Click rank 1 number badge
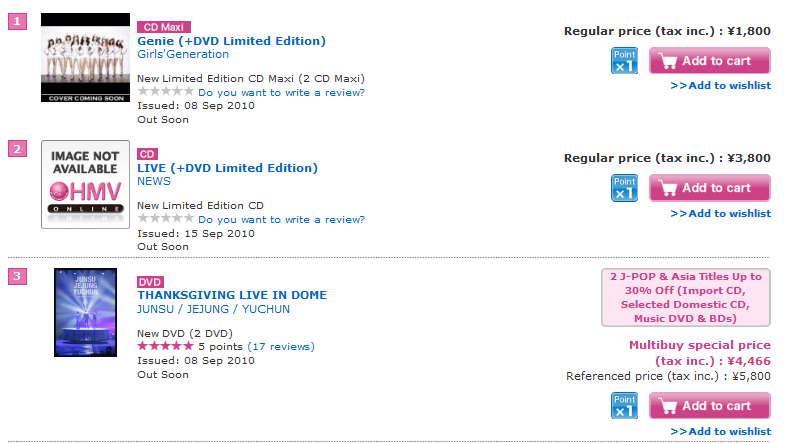 pyautogui.click(x=17, y=22)
